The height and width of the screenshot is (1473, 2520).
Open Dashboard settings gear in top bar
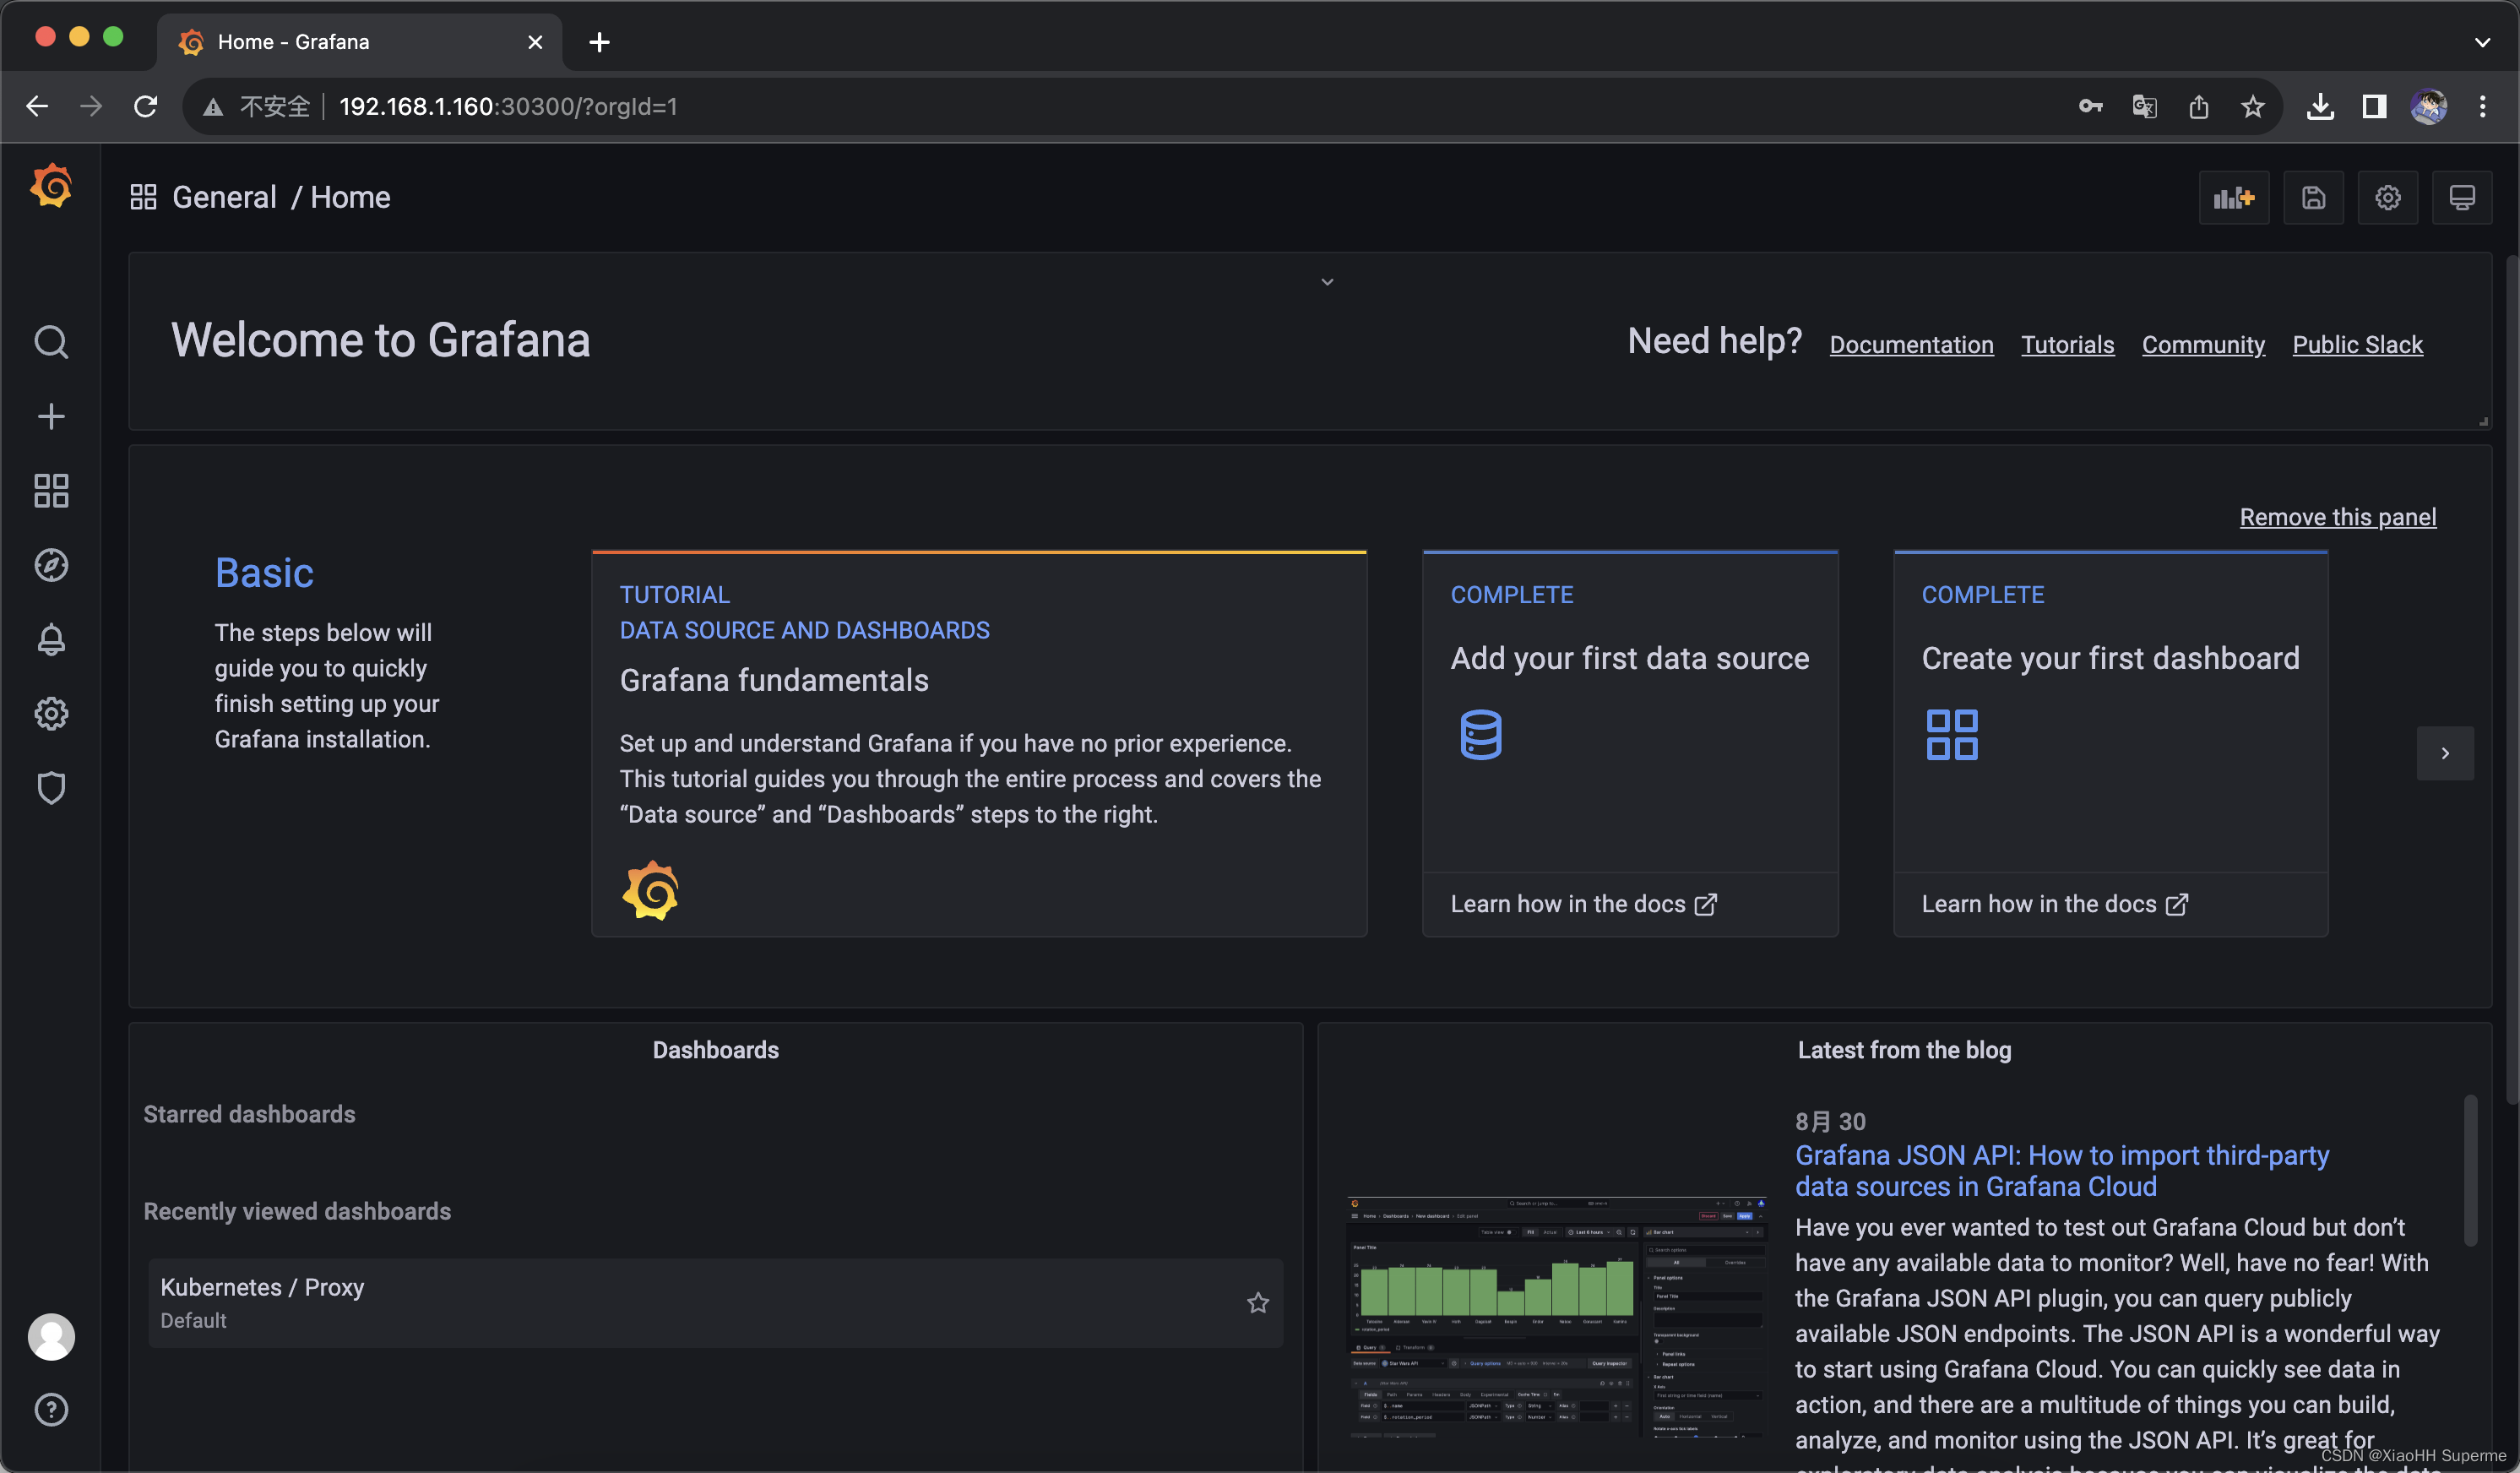click(2387, 198)
